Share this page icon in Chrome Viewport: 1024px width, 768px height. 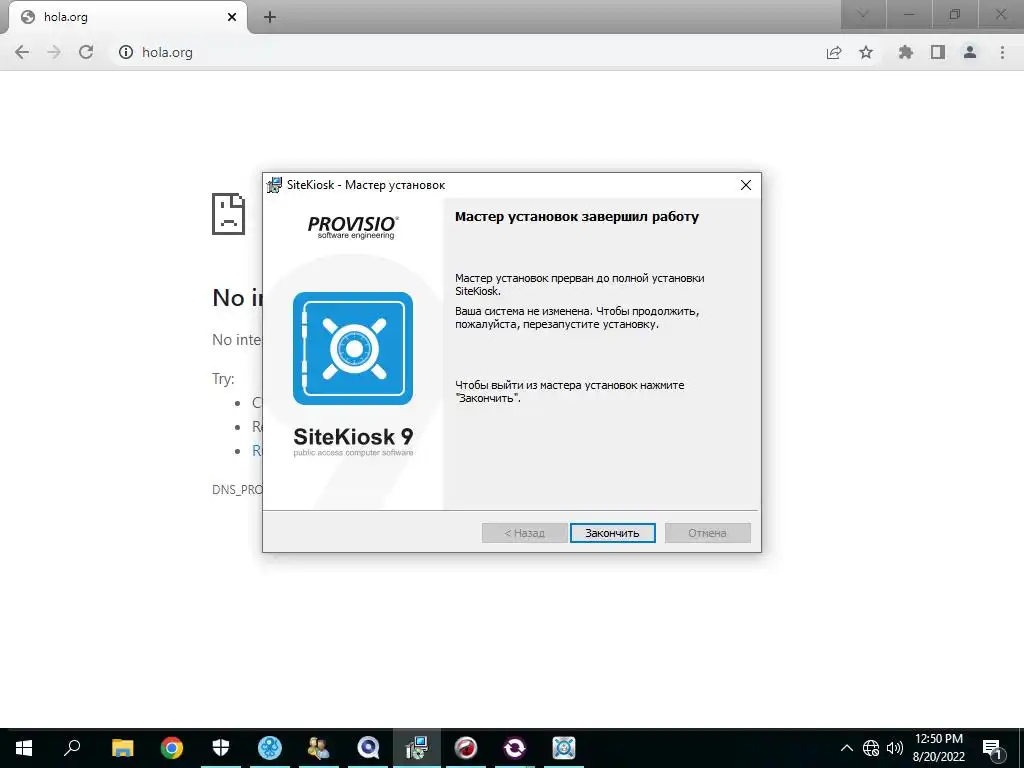(834, 52)
